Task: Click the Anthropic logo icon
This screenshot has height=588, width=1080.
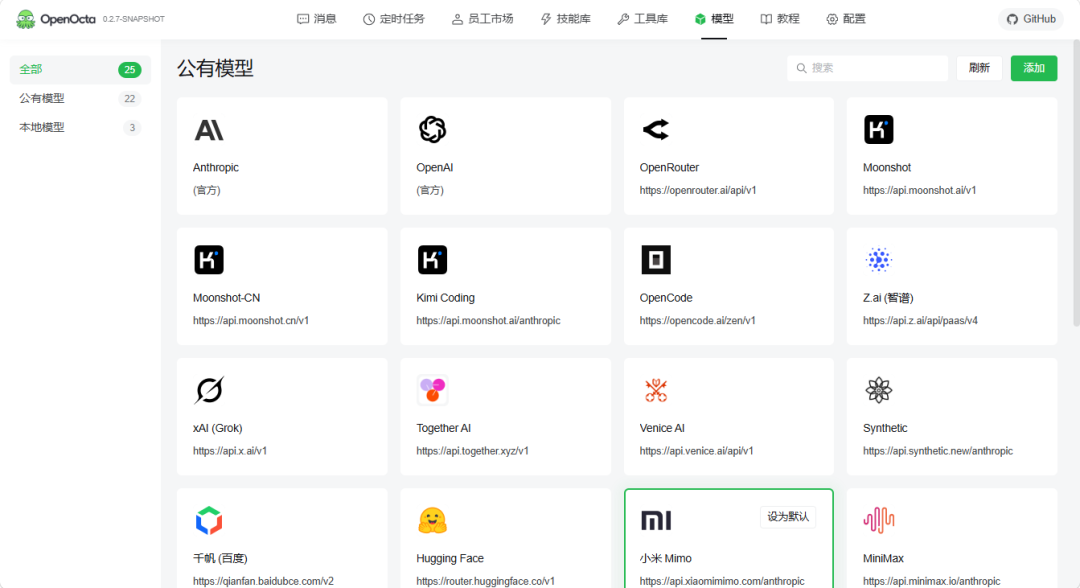Action: pyautogui.click(x=209, y=129)
